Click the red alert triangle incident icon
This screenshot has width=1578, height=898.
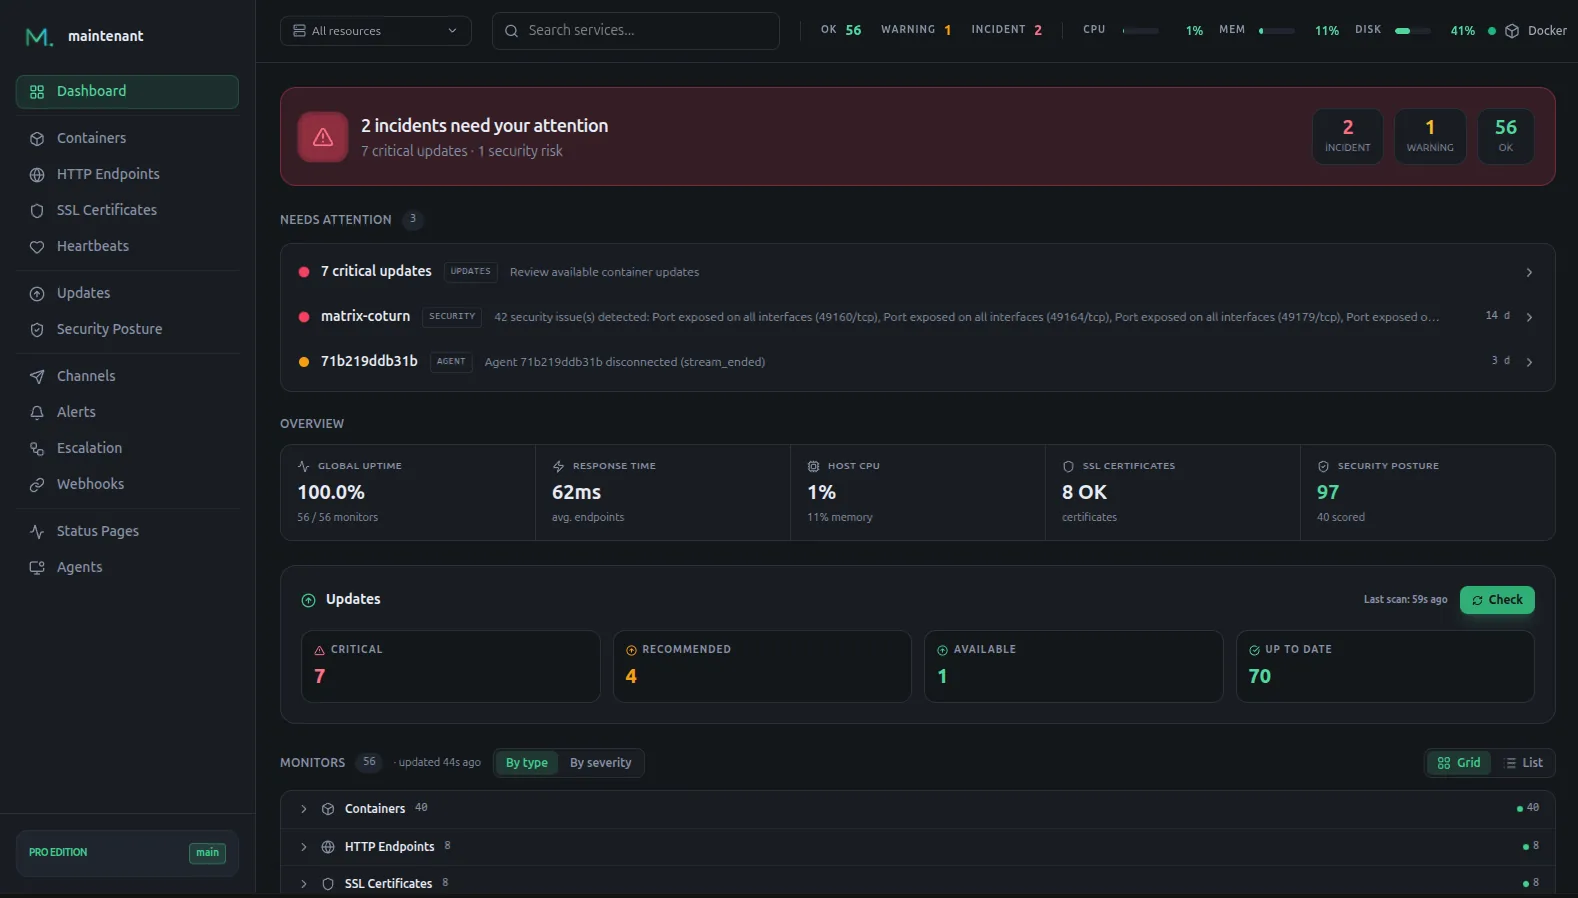[323, 137]
